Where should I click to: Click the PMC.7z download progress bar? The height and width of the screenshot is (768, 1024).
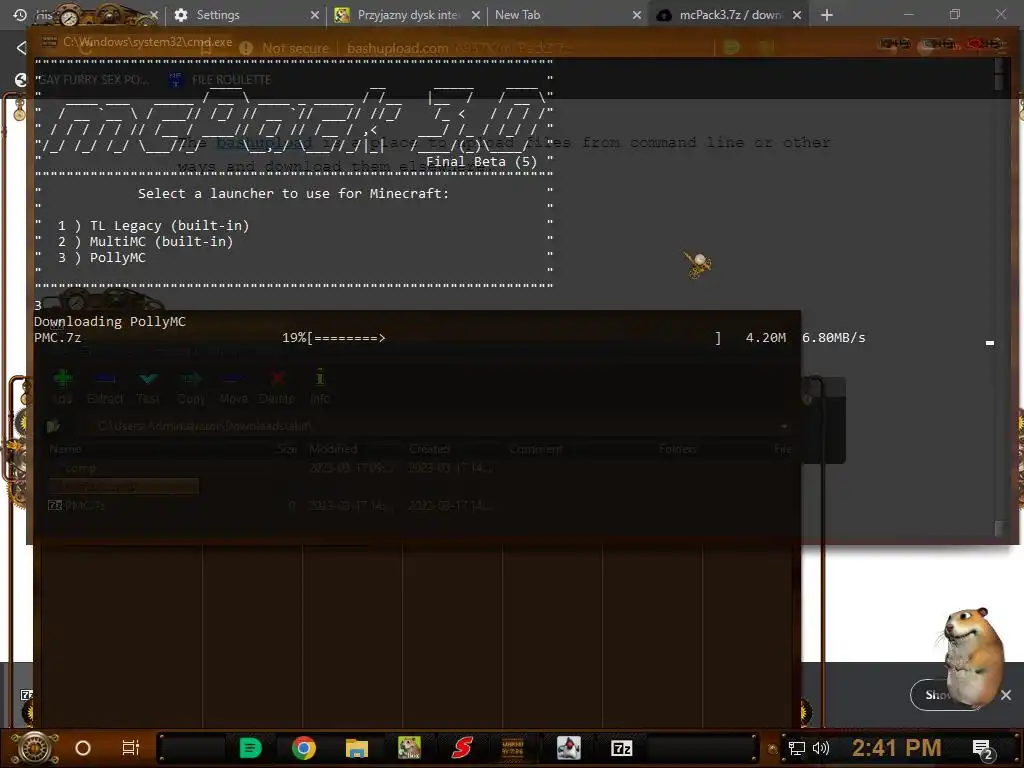513,338
